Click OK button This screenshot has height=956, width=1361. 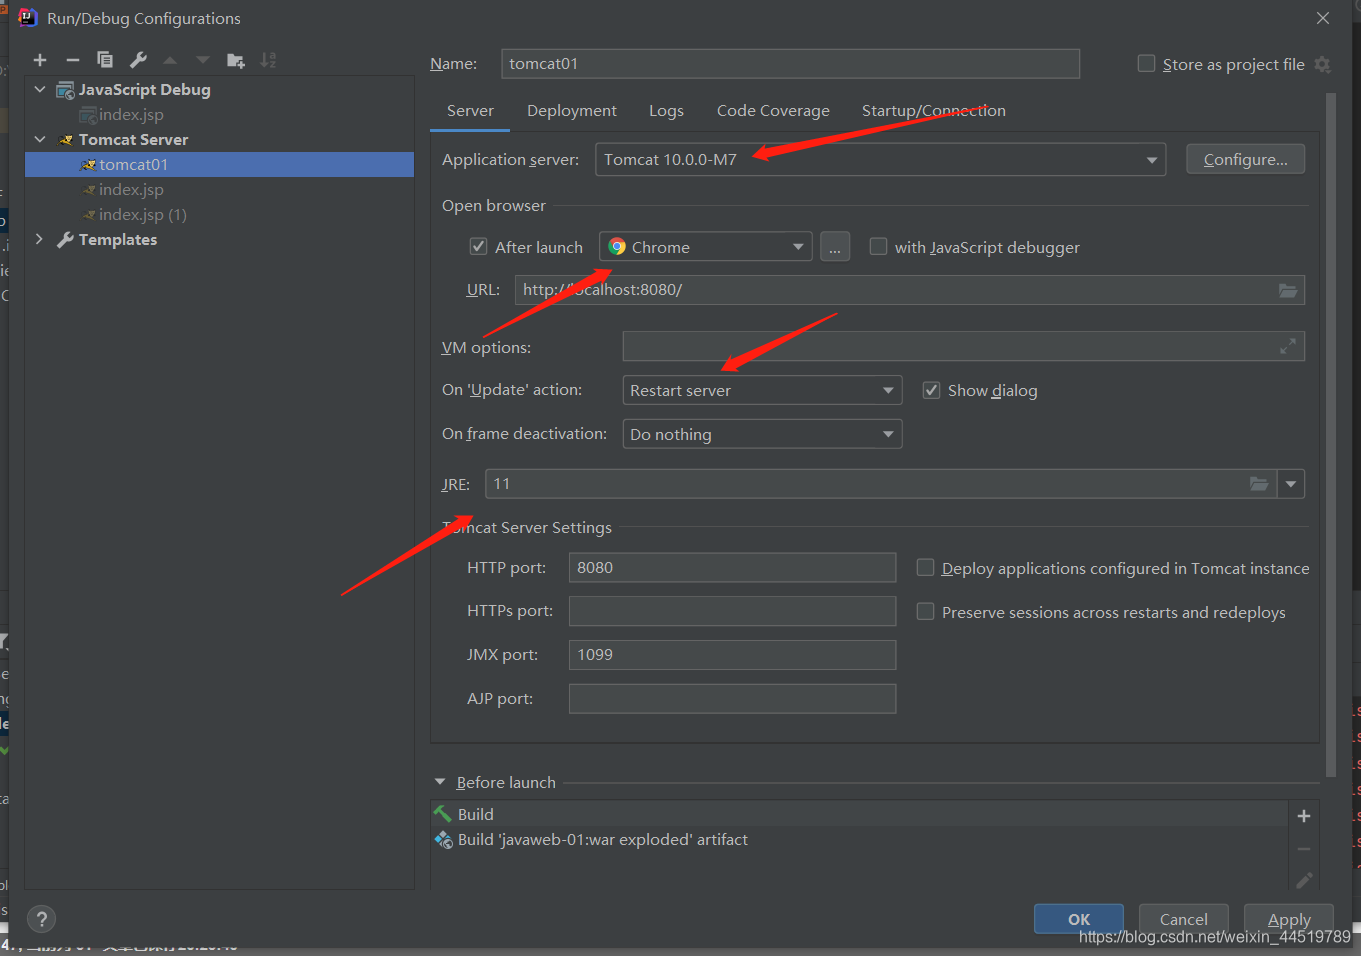click(x=1079, y=919)
